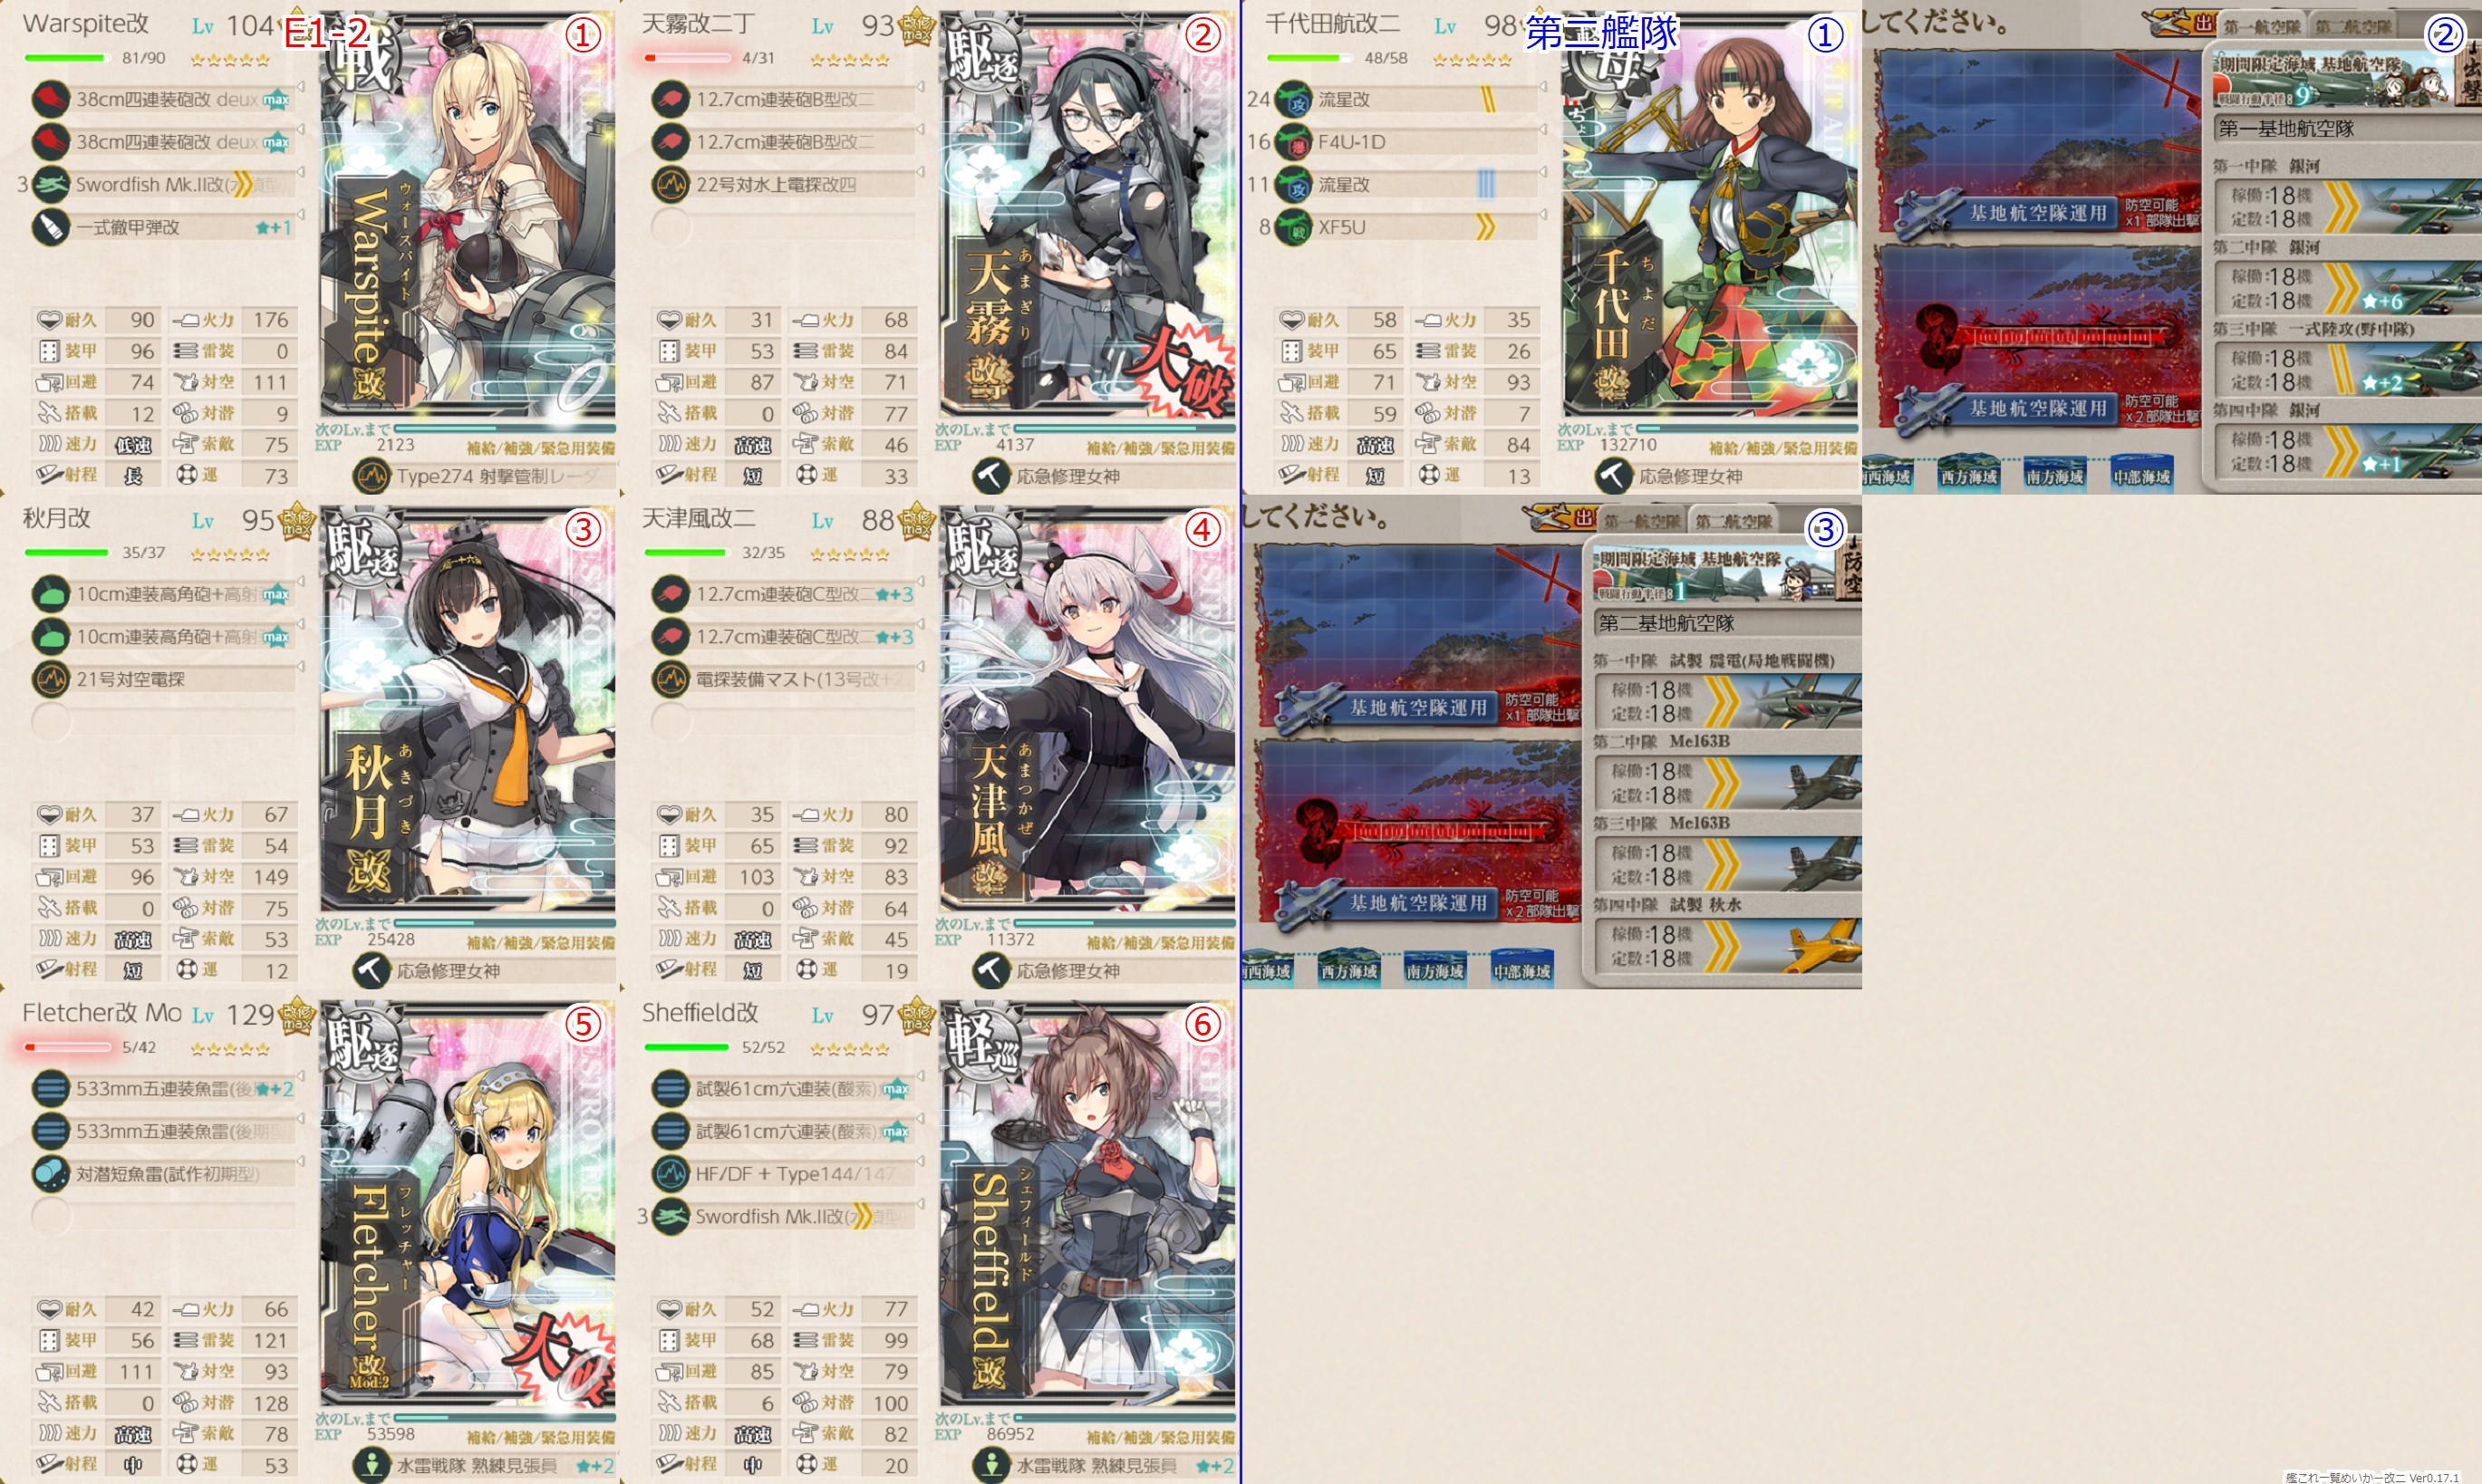Screen dimensions: 2482x1484
Task: Click Amagiri's red HP bar
Action: [x=687, y=58]
